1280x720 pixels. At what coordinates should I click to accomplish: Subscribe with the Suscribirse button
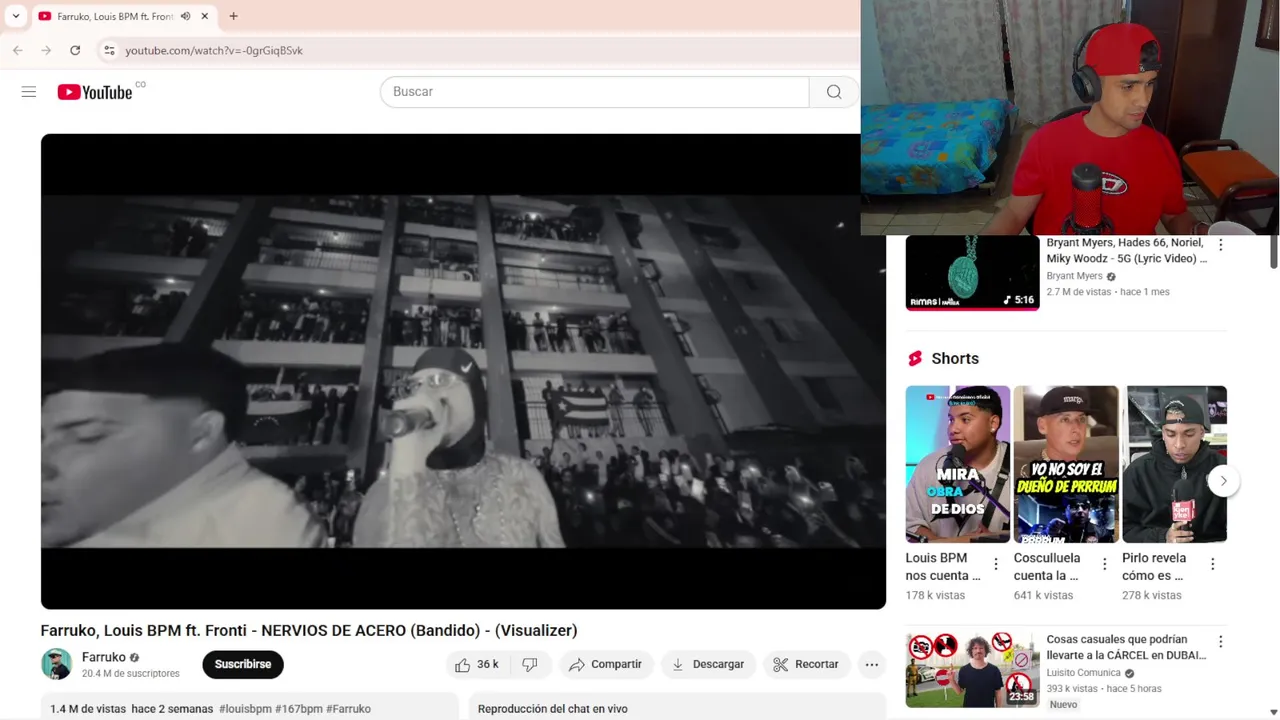(243, 664)
